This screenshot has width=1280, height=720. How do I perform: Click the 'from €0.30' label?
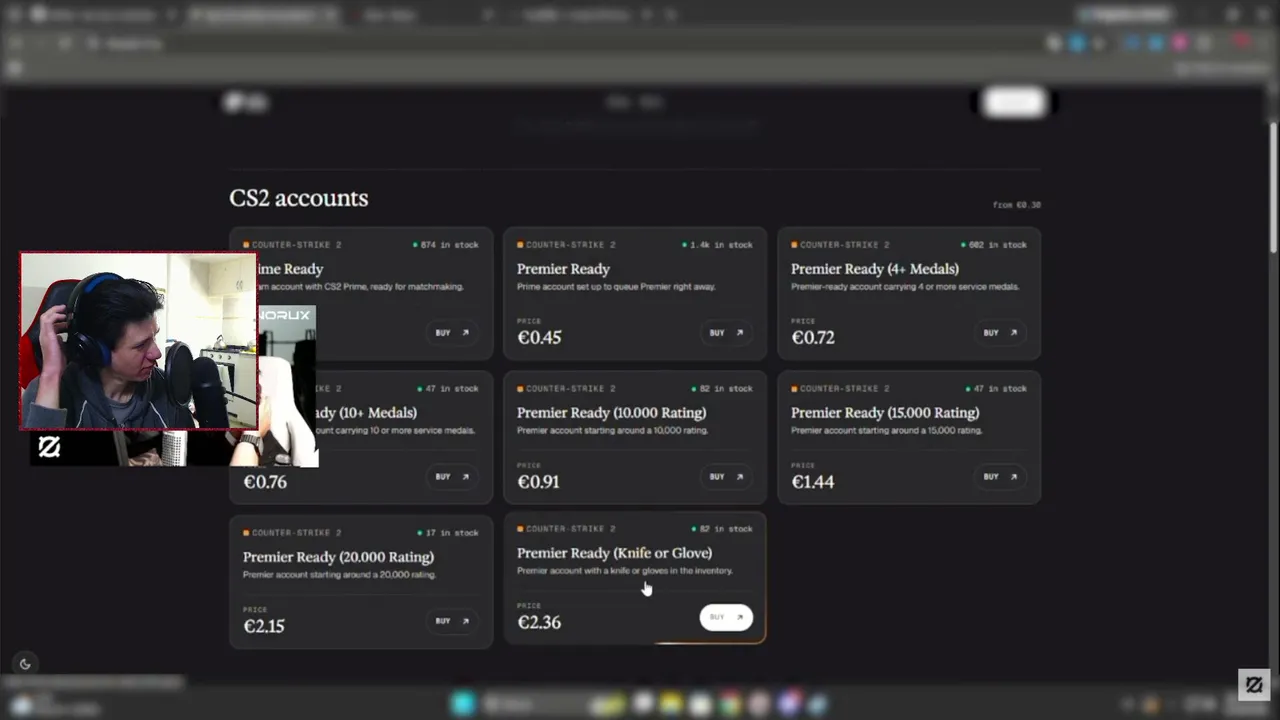coord(1016,205)
